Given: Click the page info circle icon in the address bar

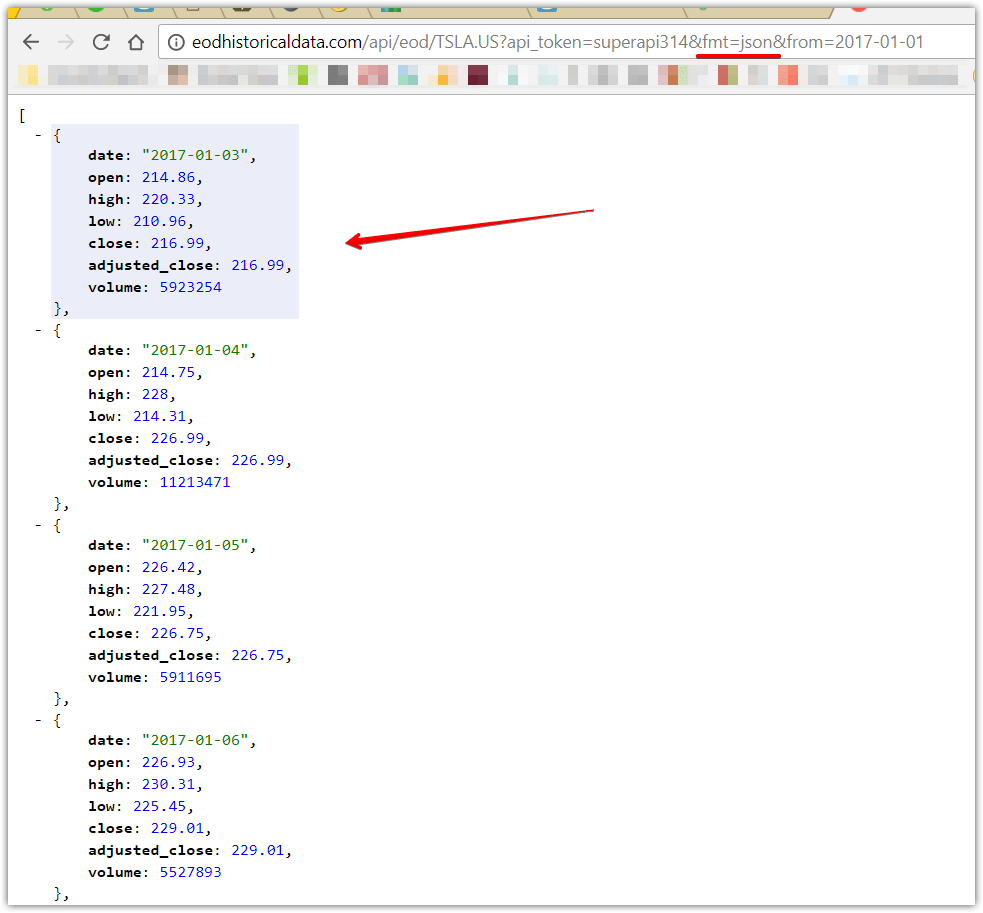Looking at the screenshot, I should 175,42.
